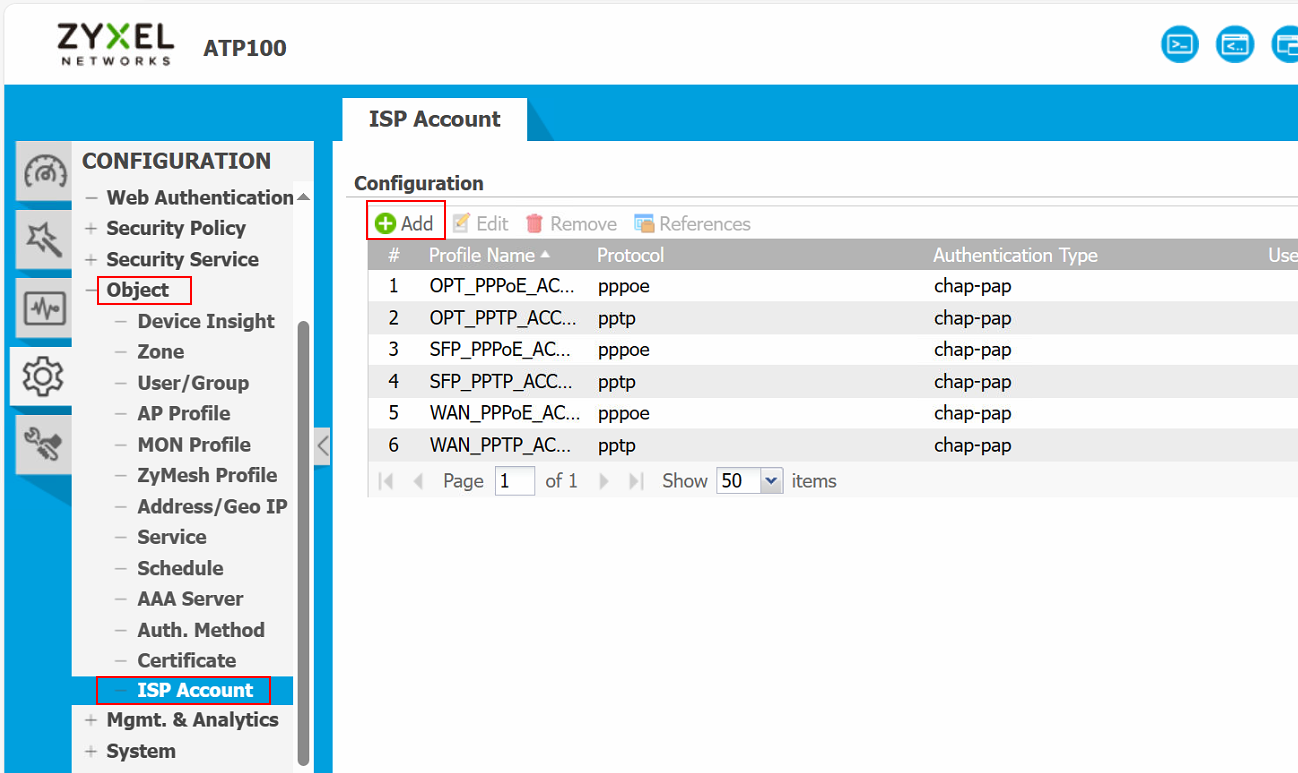Open the CLI console icon in header
The width and height of the screenshot is (1298, 773).
[1180, 45]
